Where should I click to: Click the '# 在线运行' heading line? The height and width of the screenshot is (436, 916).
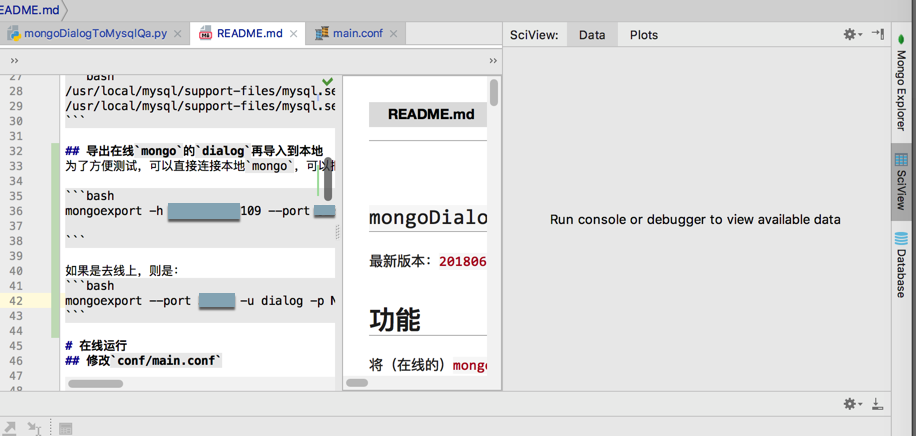[96, 346]
